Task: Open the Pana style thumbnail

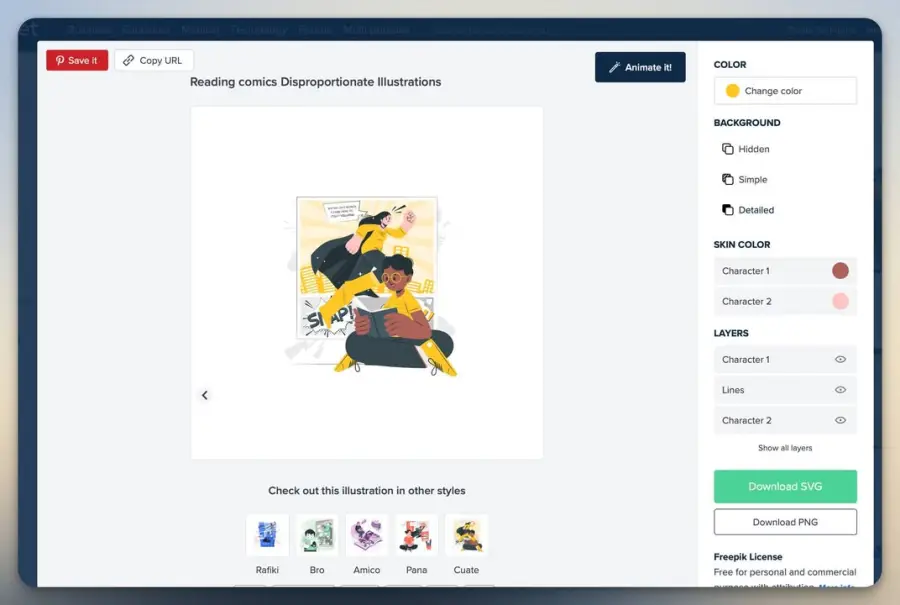Action: (417, 535)
